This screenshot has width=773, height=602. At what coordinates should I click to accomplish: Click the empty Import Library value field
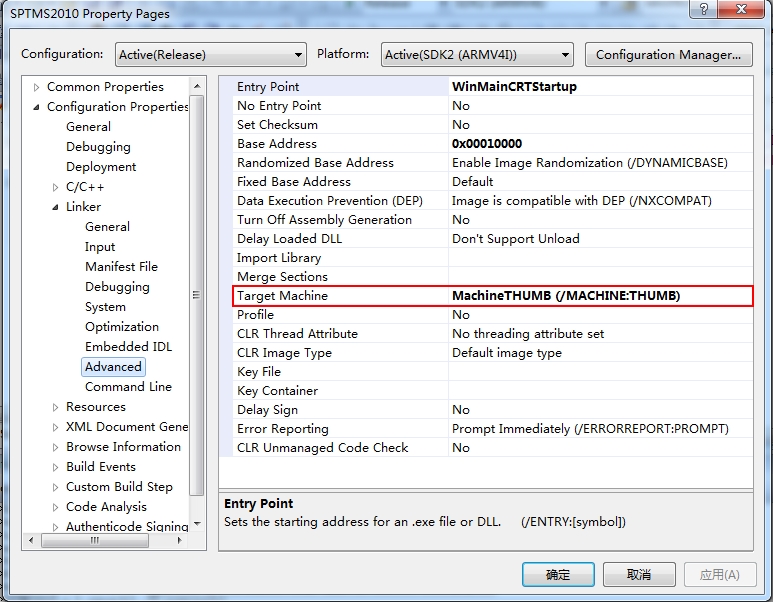tap(600, 258)
